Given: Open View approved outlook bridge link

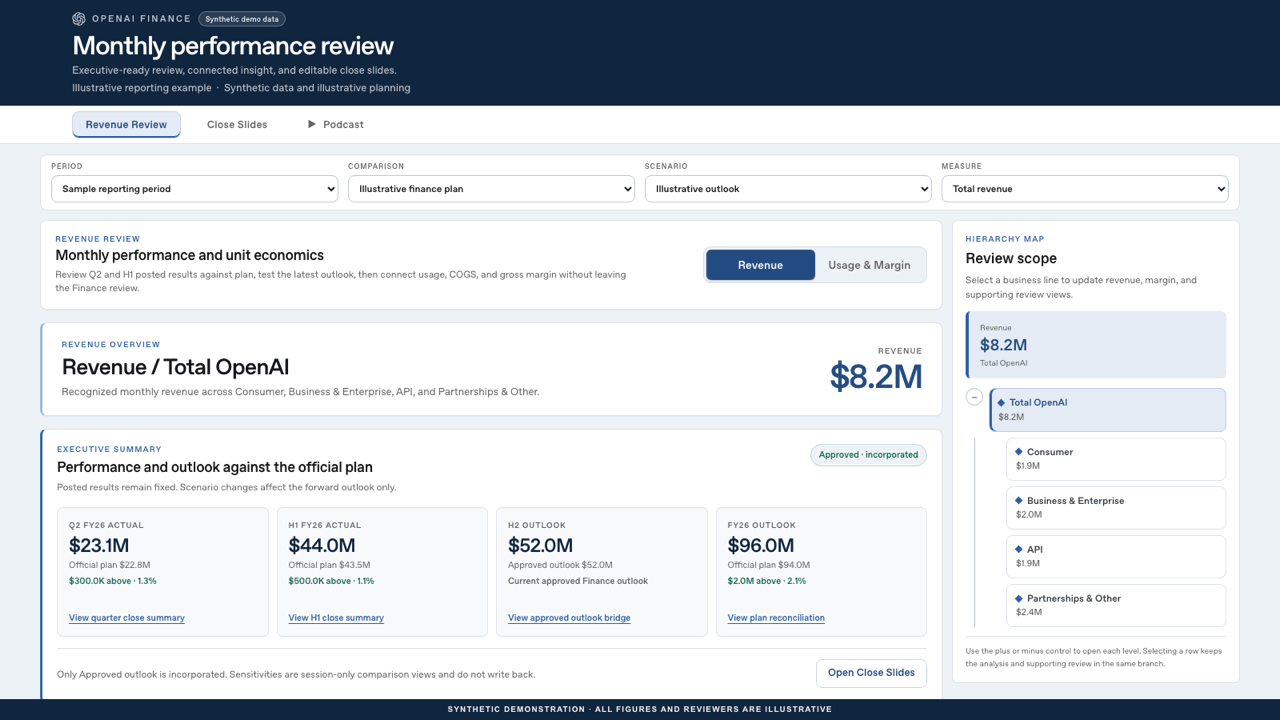Looking at the screenshot, I should 569,618.
